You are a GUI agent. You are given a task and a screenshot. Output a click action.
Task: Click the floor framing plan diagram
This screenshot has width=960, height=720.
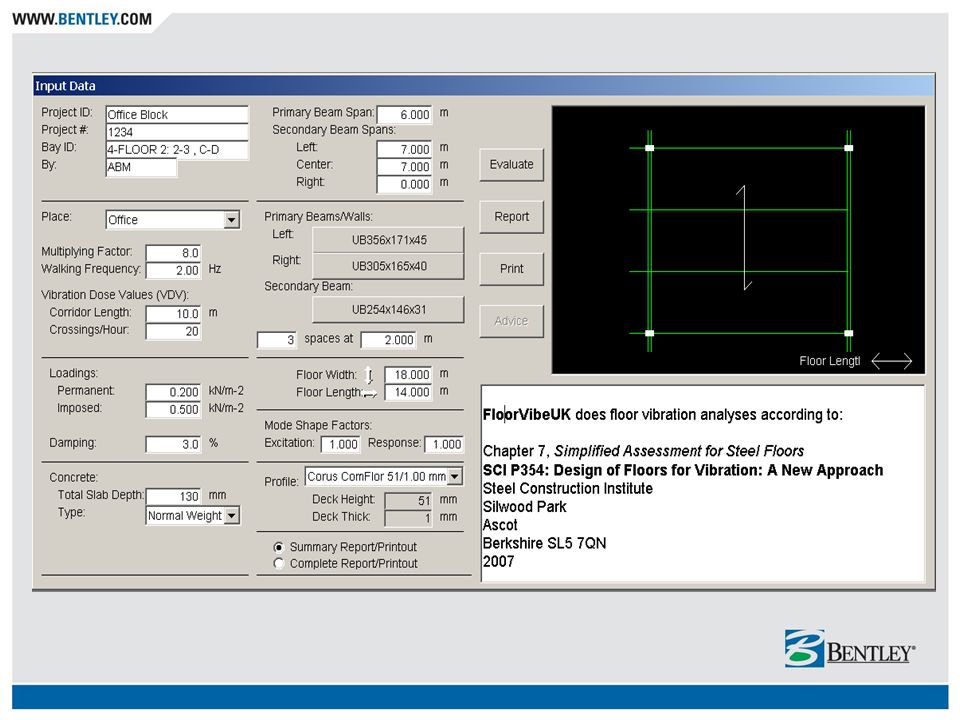coord(738,239)
